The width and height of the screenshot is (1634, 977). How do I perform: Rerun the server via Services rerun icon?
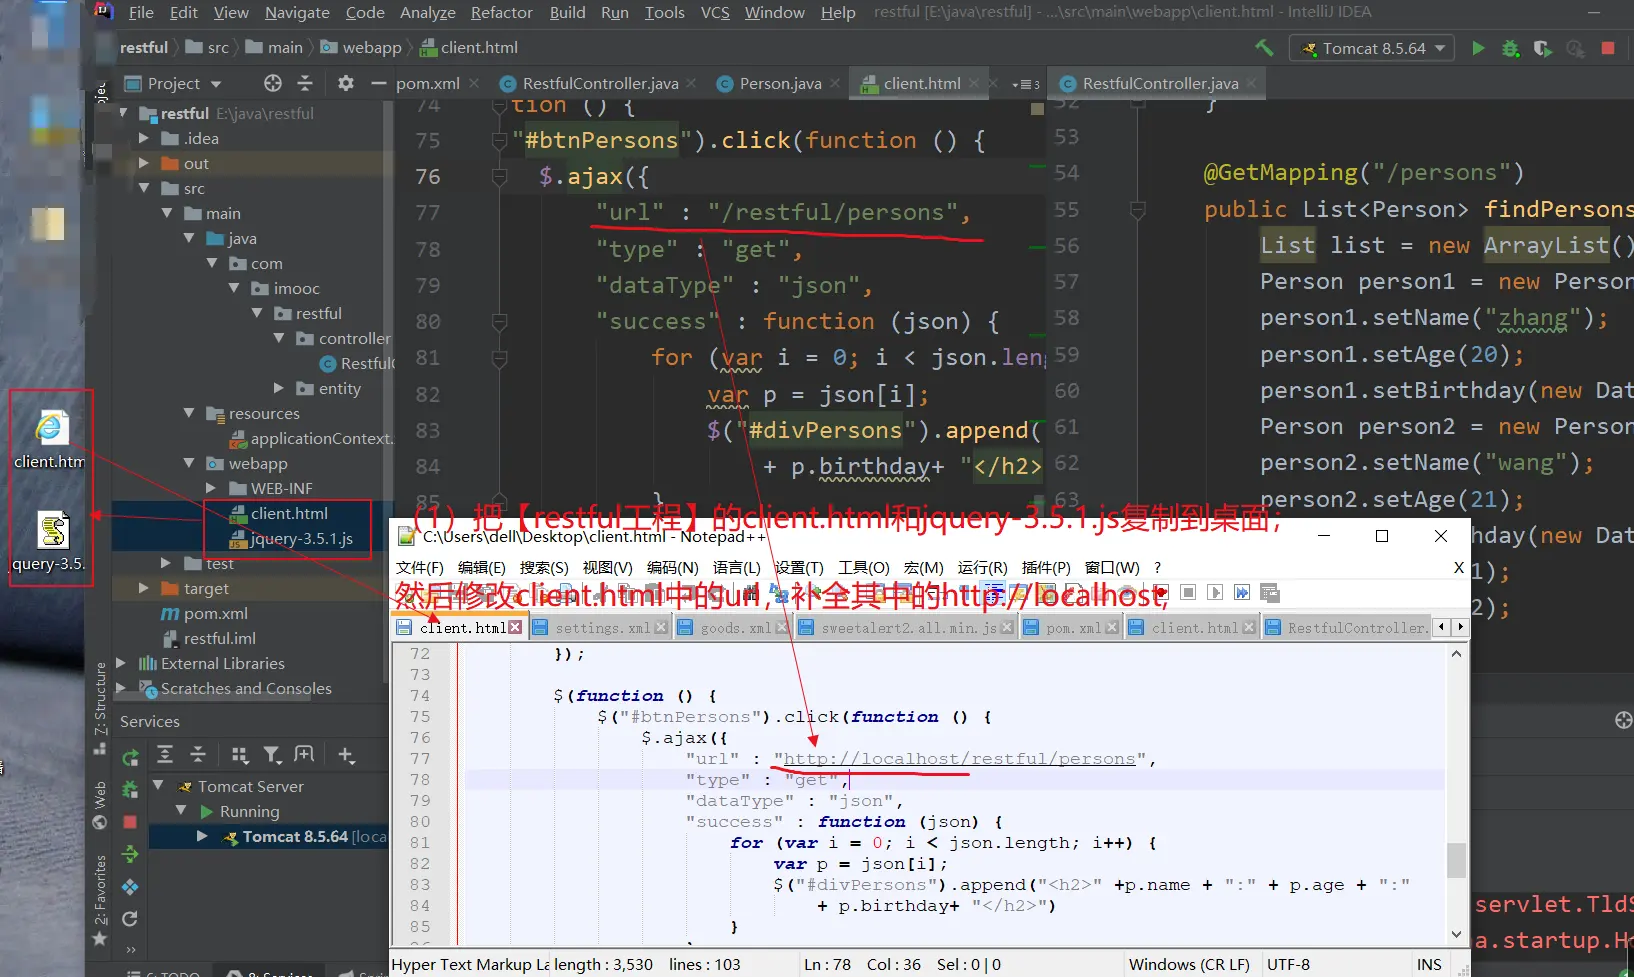(130, 757)
